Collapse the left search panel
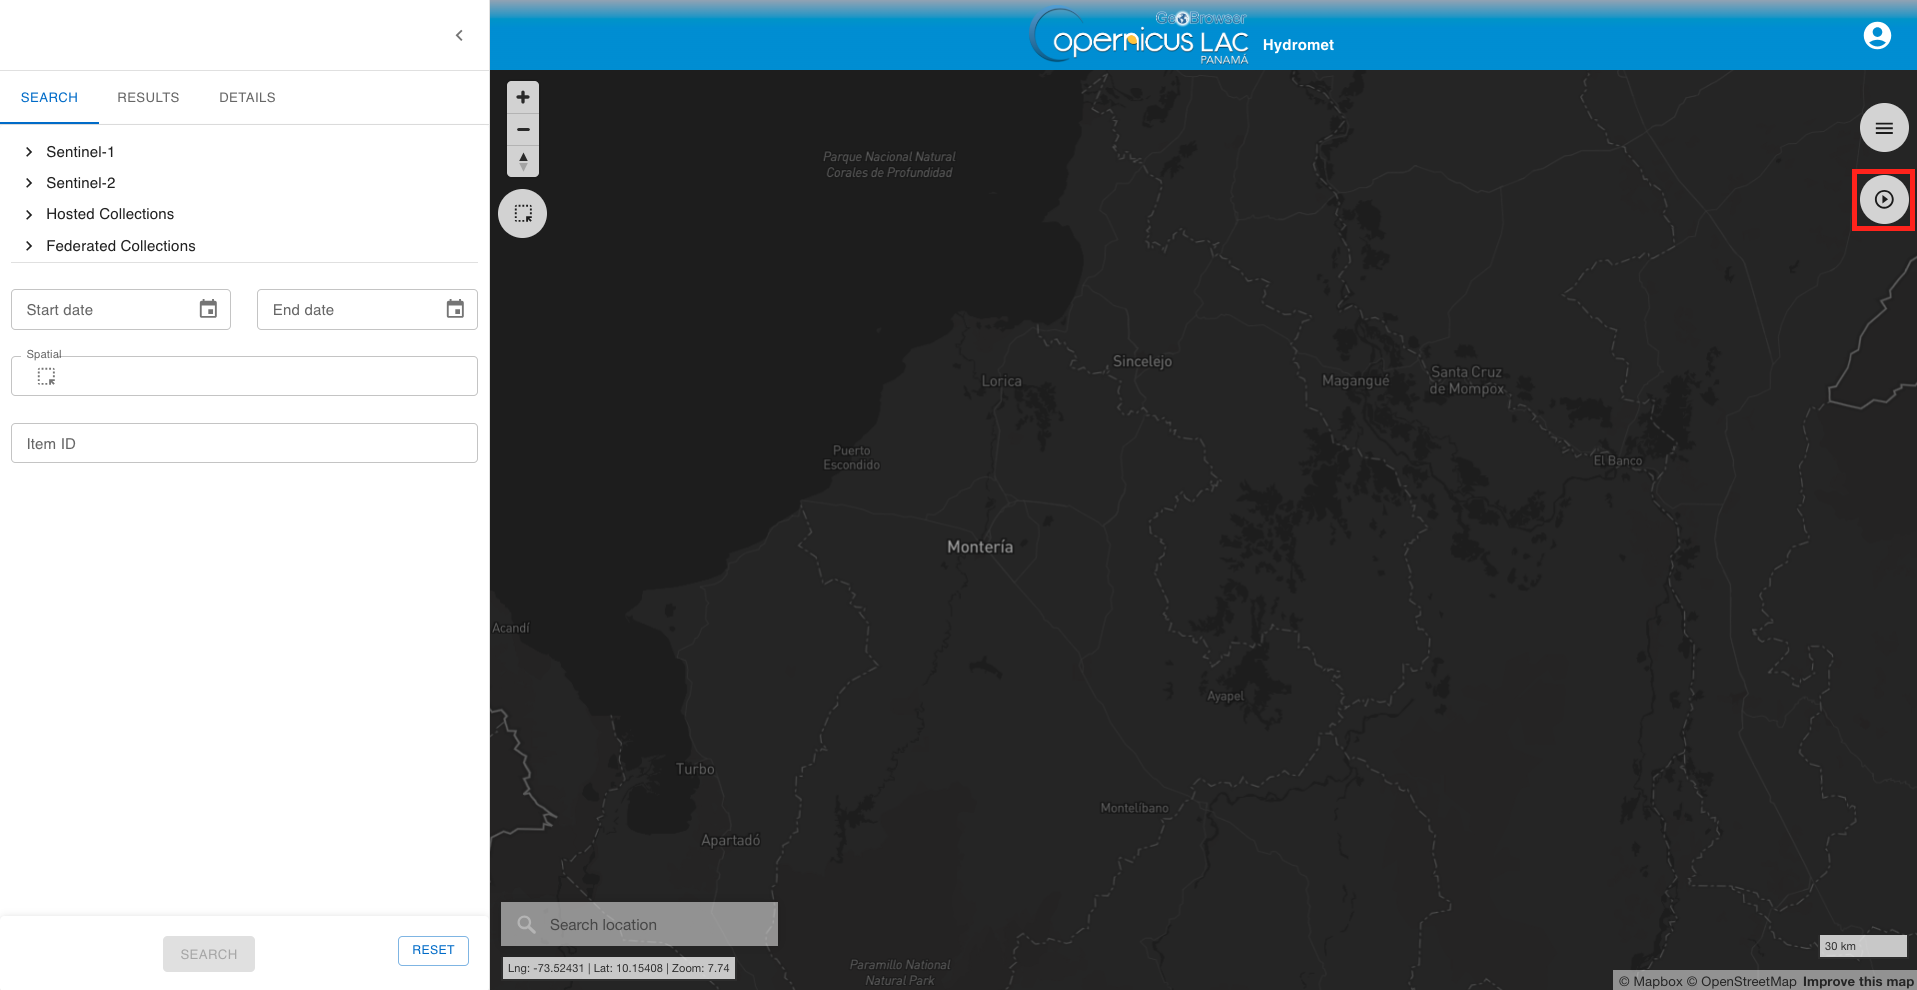Viewport: 1917px width, 990px height. pyautogui.click(x=459, y=35)
